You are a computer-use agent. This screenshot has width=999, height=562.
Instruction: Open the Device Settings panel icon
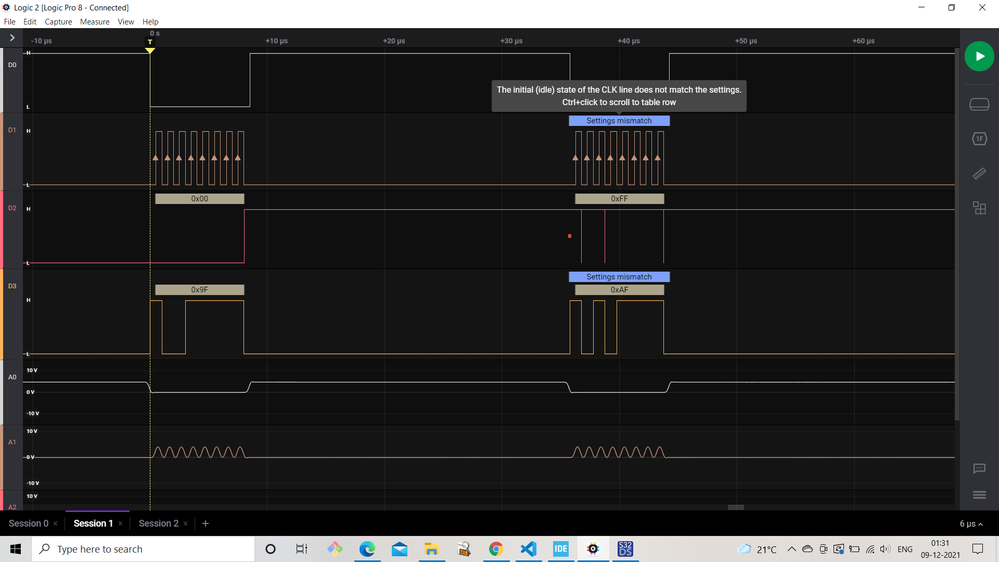[x=979, y=104]
